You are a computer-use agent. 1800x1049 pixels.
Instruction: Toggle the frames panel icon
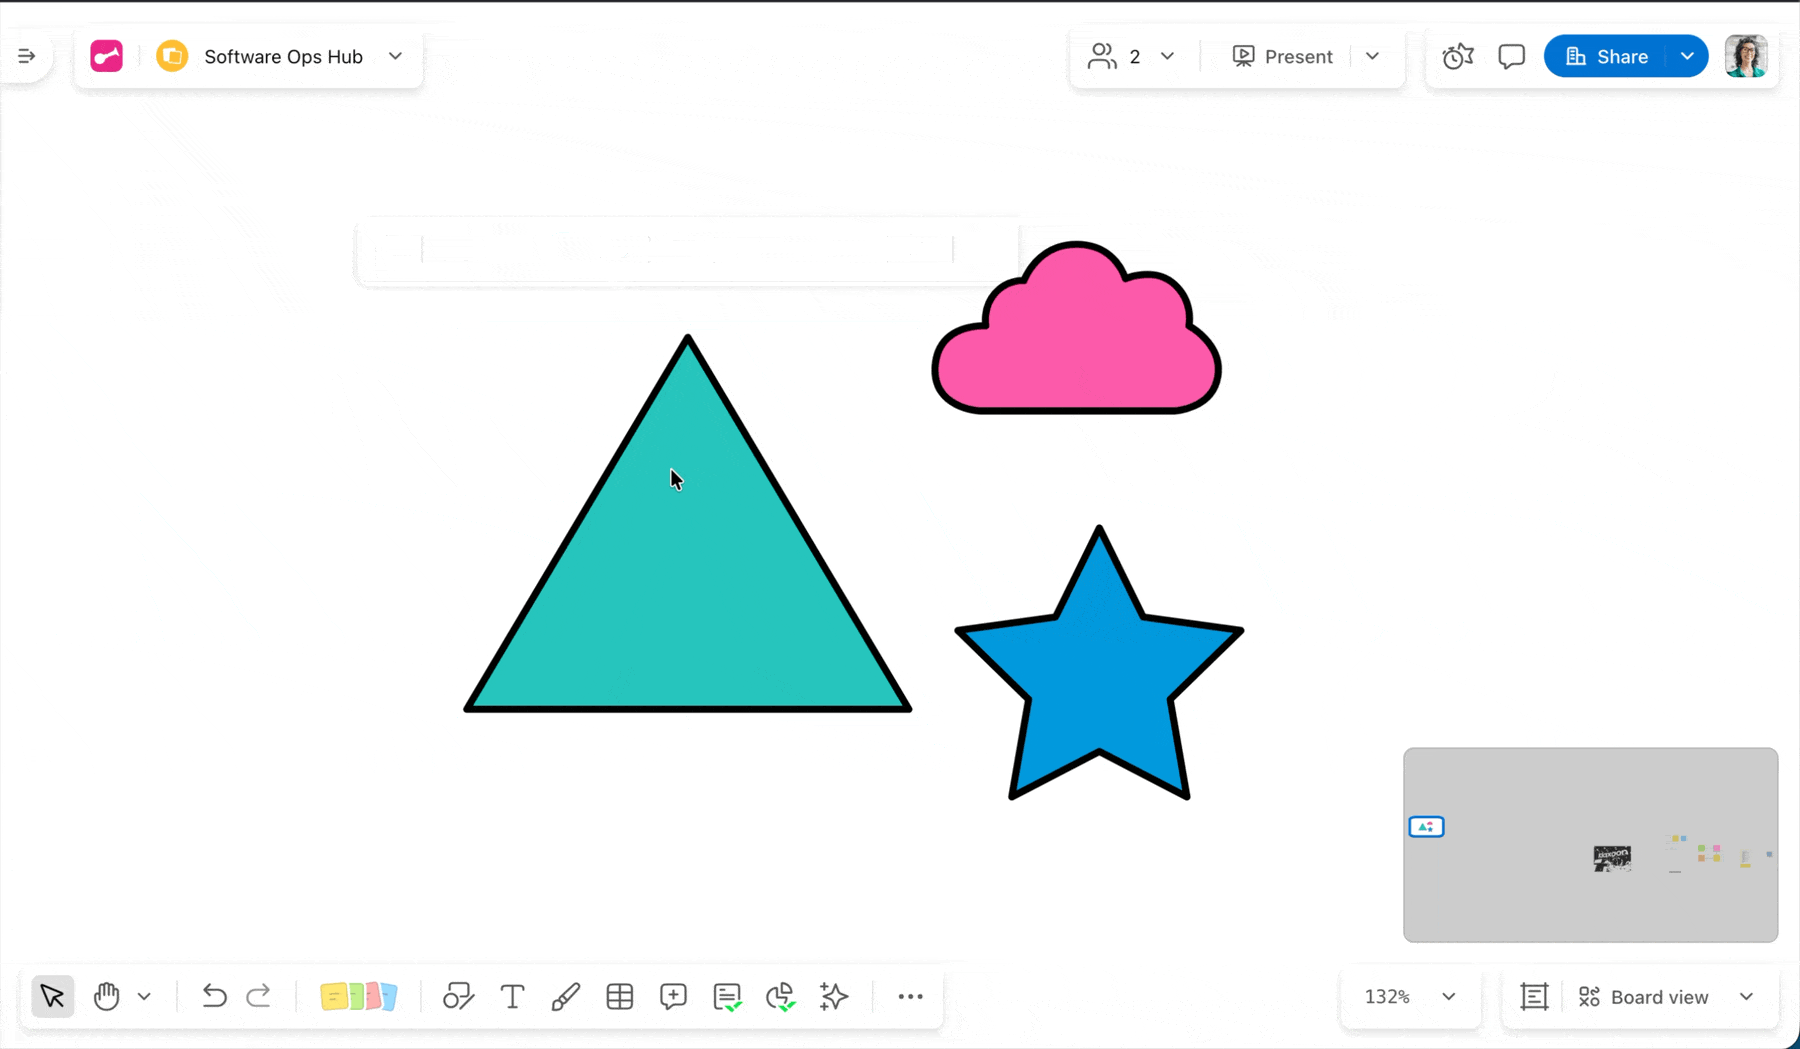(x=1534, y=997)
